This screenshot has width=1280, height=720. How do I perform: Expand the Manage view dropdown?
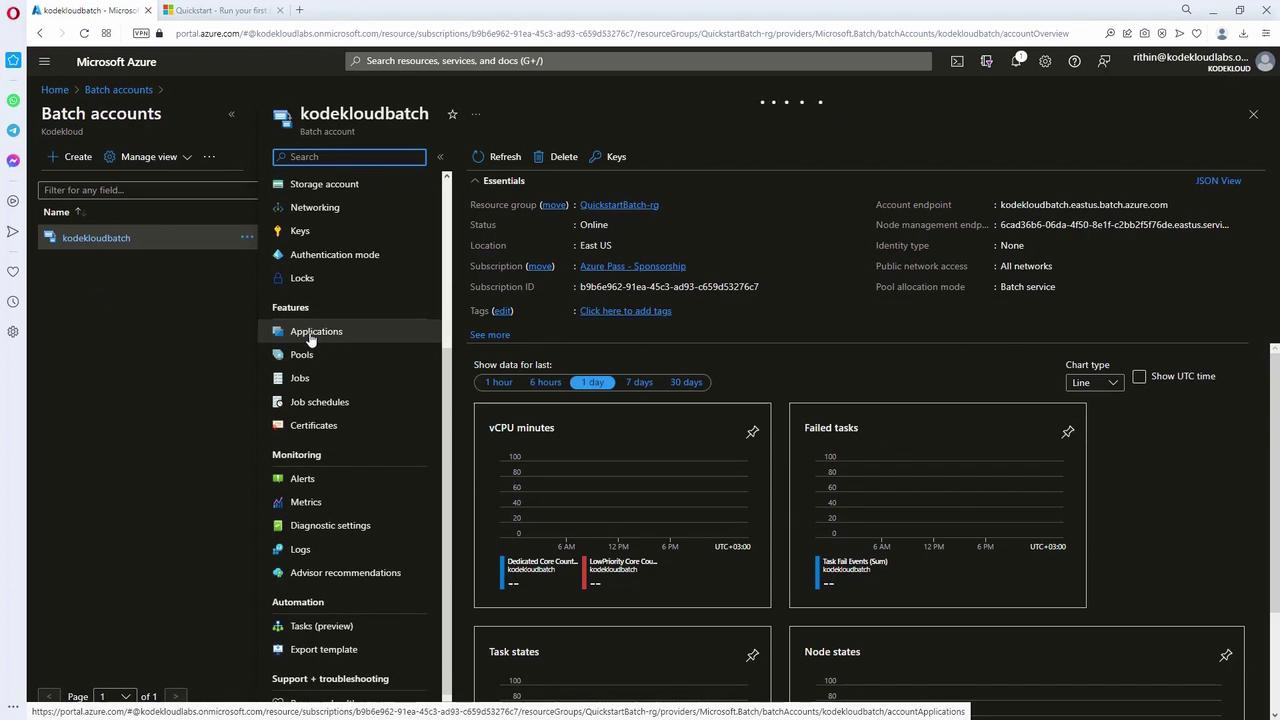tap(148, 157)
